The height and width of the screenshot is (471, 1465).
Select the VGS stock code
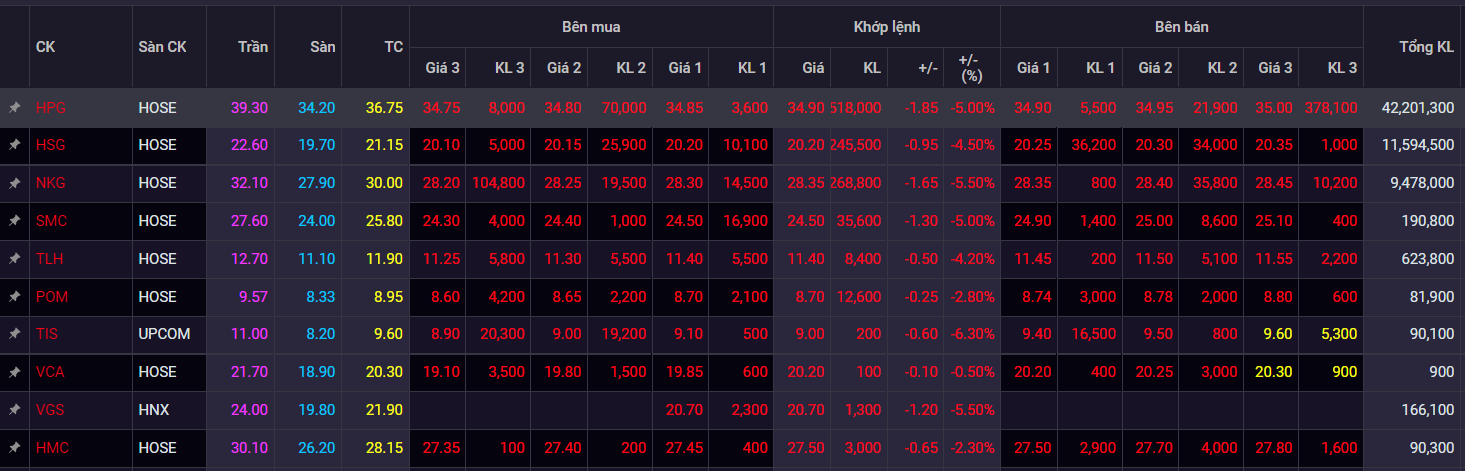coord(50,410)
